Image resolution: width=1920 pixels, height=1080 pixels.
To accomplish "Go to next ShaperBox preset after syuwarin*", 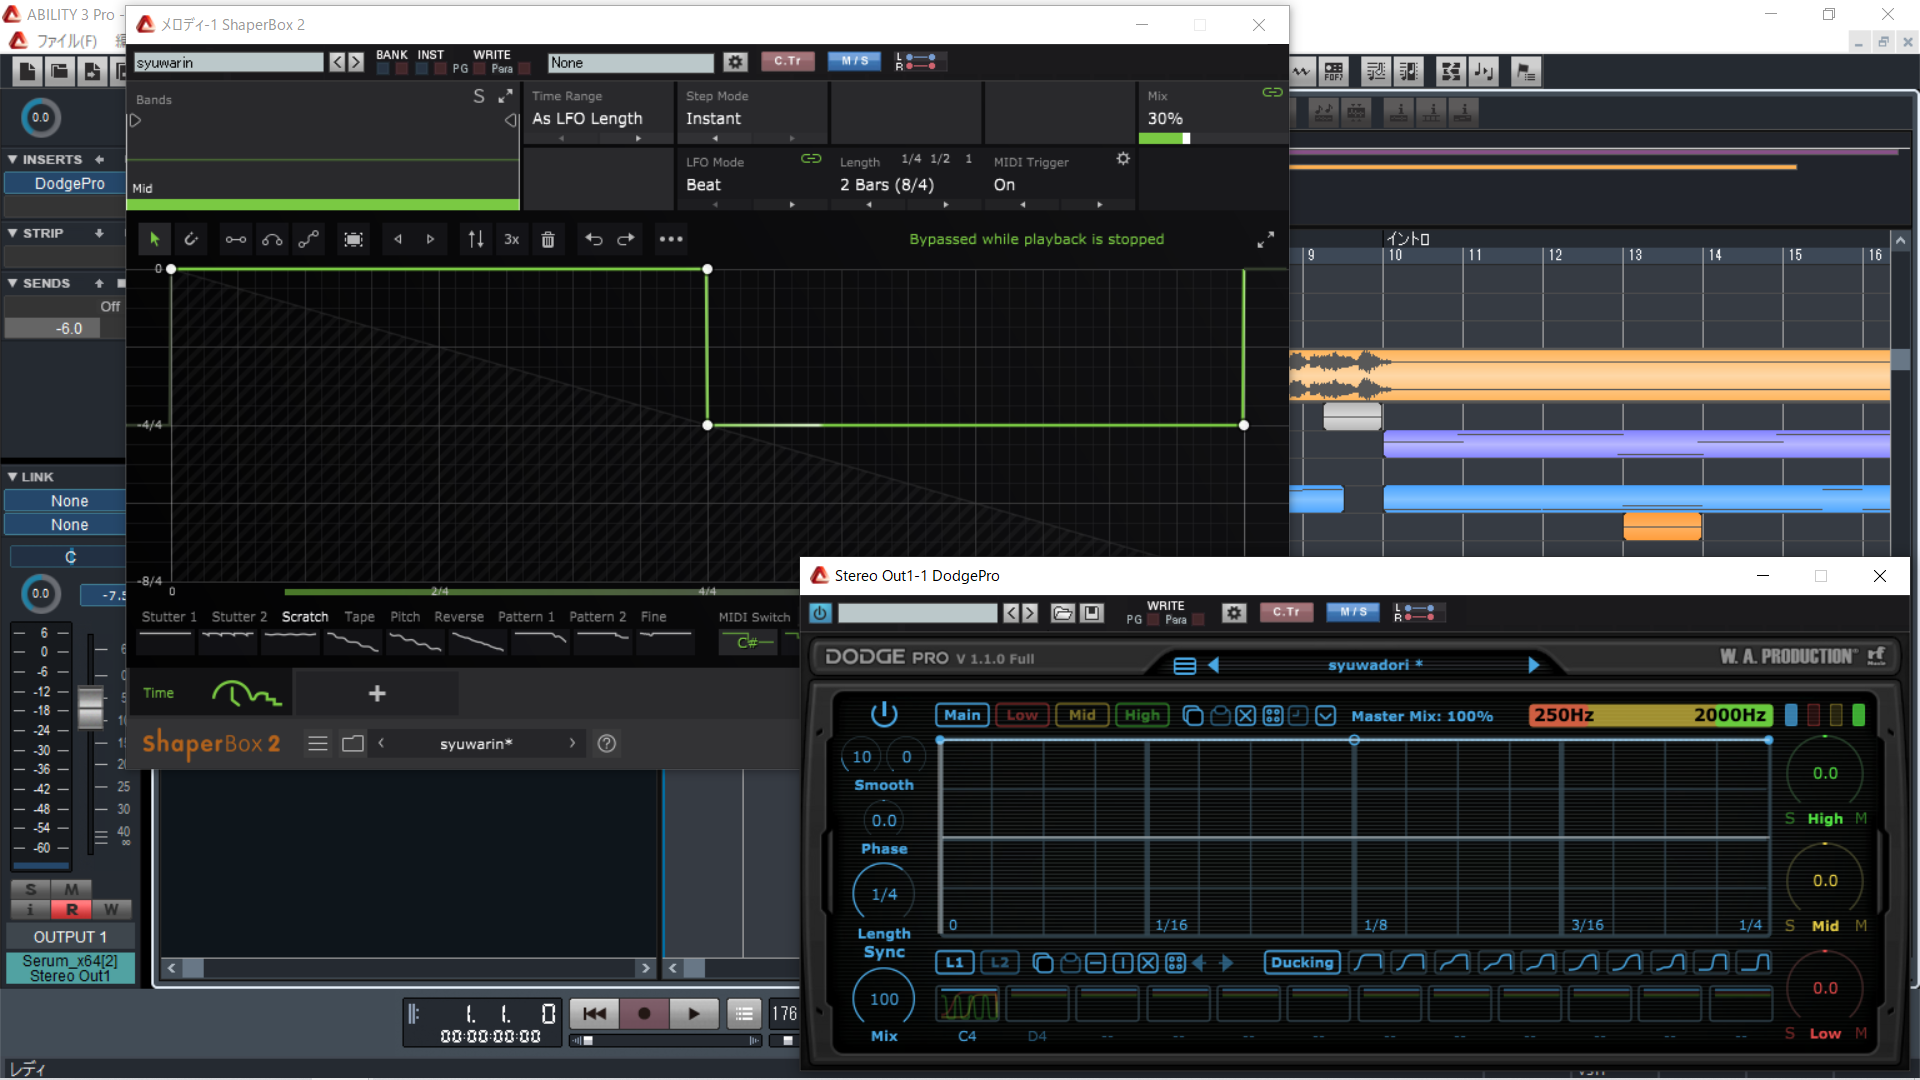I will [x=572, y=743].
